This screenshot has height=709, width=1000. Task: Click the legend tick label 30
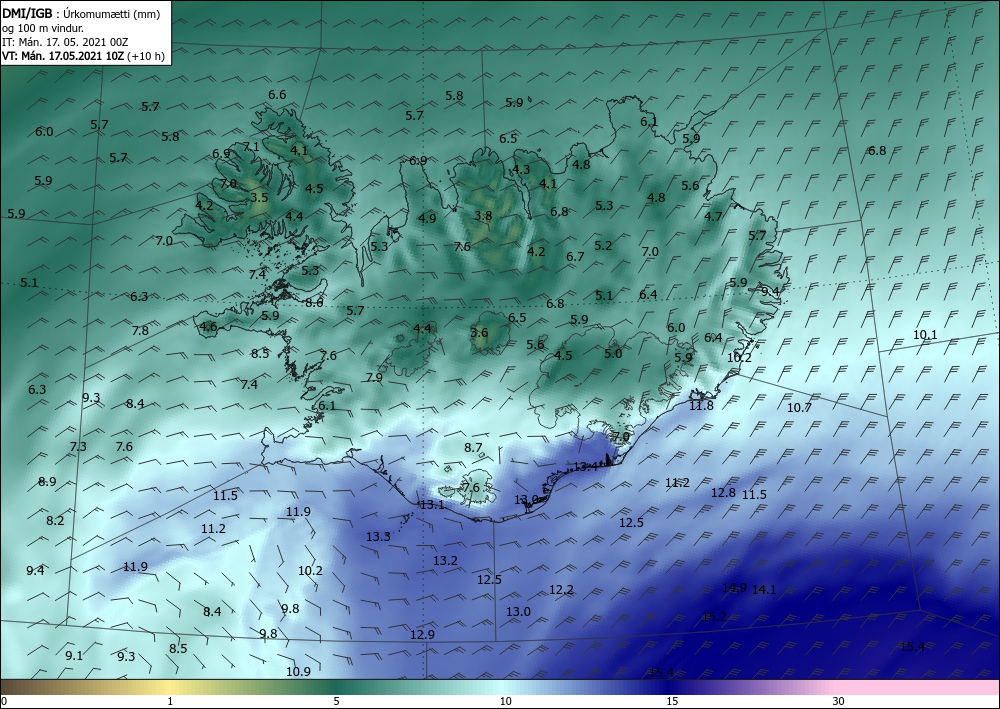coord(839,701)
